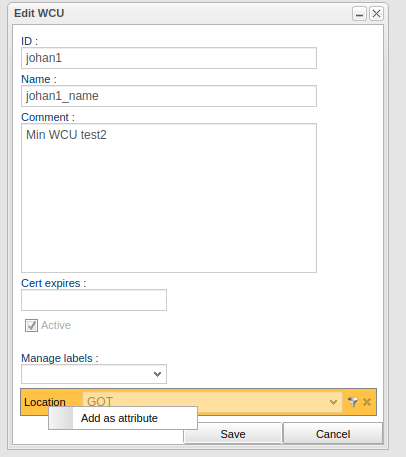The image size is (406, 457).
Task: Select the Comment text area
Action: (169, 198)
